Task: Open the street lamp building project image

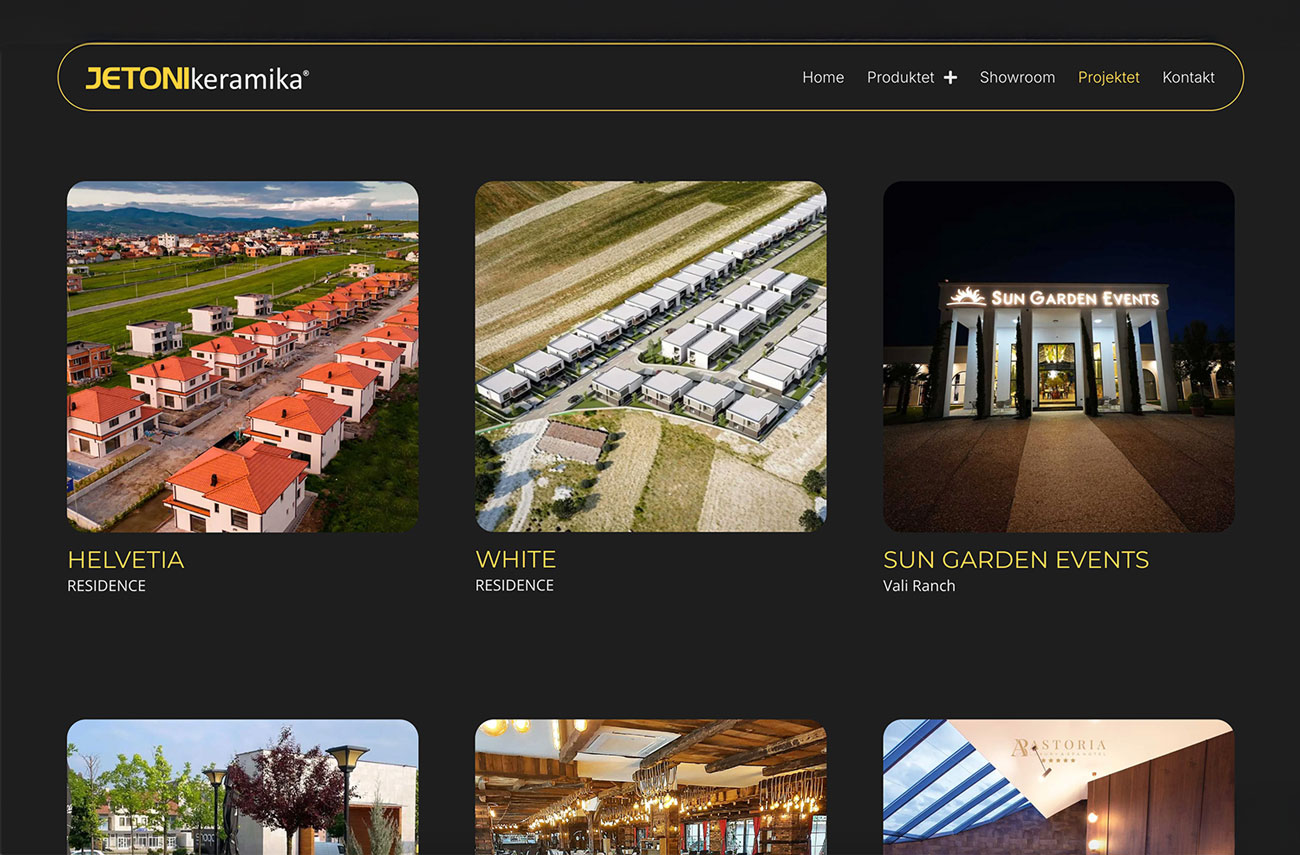Action: pyautogui.click(x=242, y=787)
